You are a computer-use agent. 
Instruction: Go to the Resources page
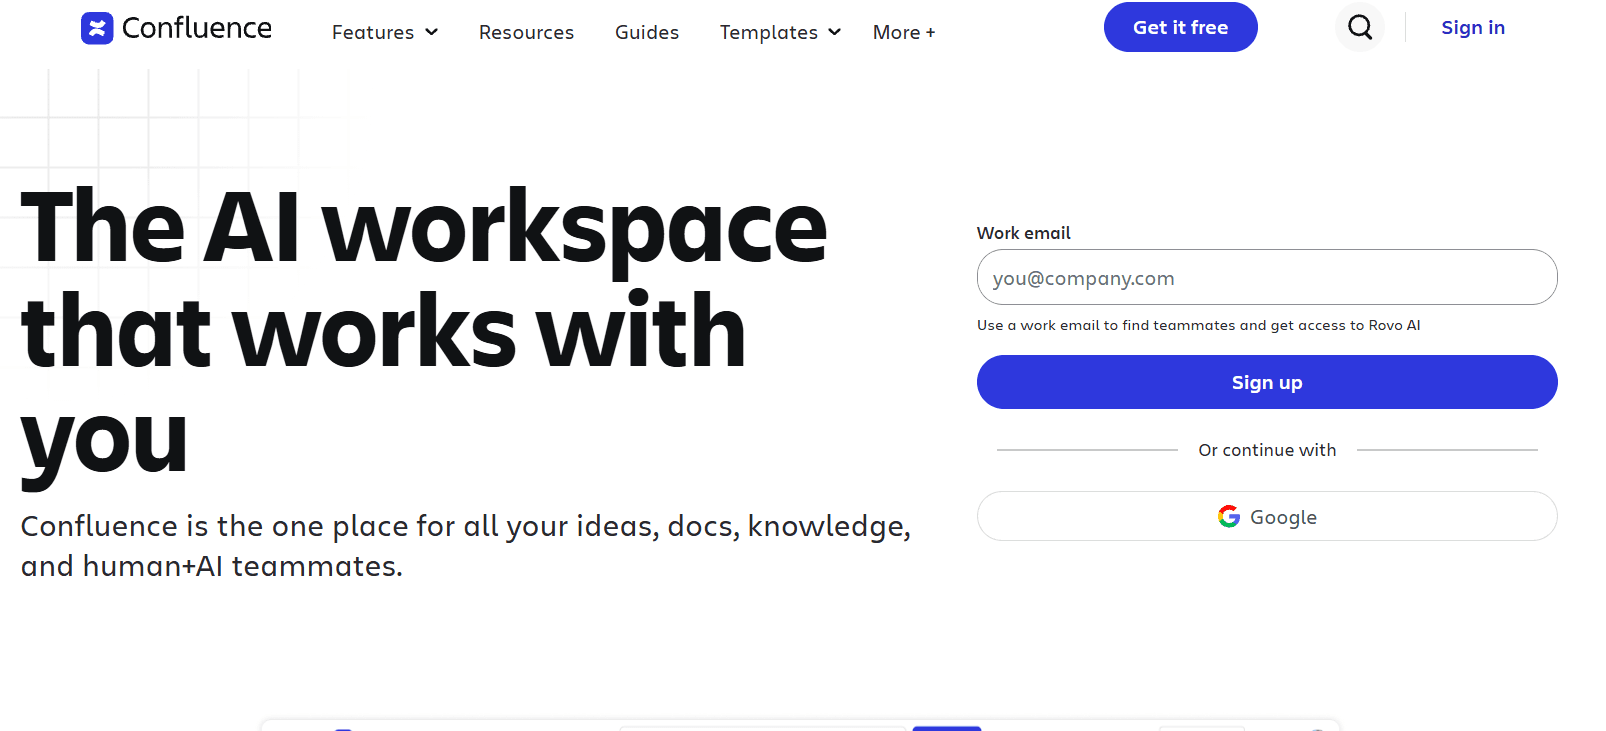click(x=526, y=32)
